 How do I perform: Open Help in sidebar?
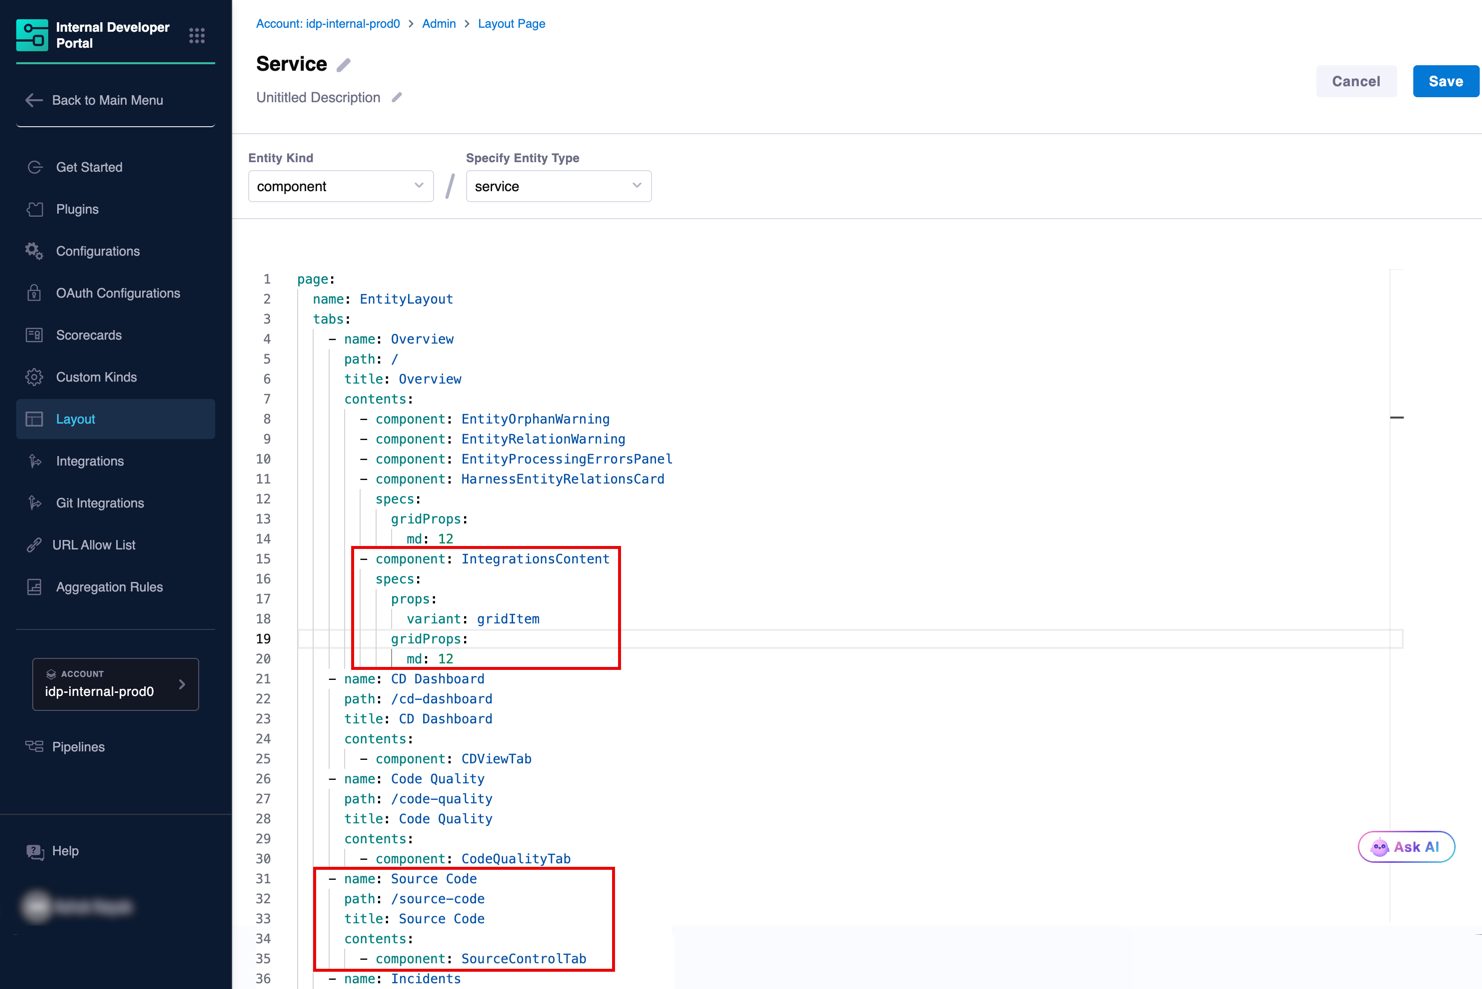(116, 851)
